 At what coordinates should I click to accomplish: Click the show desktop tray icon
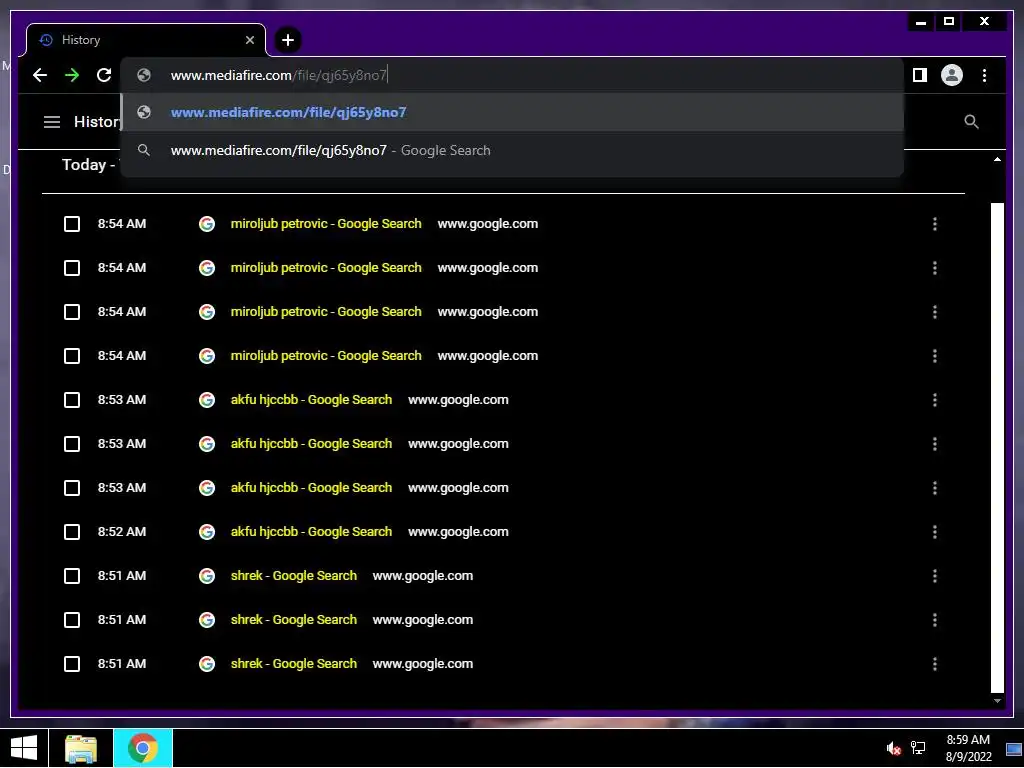(x=1014, y=749)
